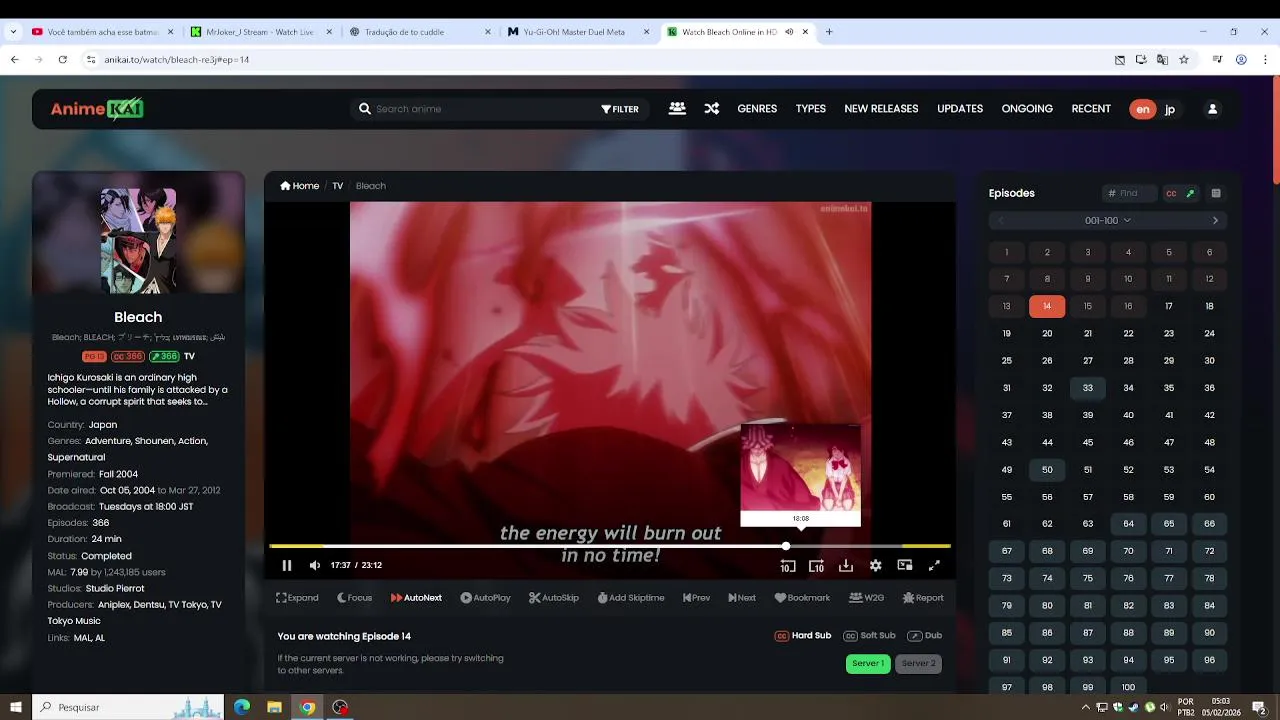Image resolution: width=1280 pixels, height=720 pixels.
Task: Select the Hard Sub option
Action: click(803, 636)
